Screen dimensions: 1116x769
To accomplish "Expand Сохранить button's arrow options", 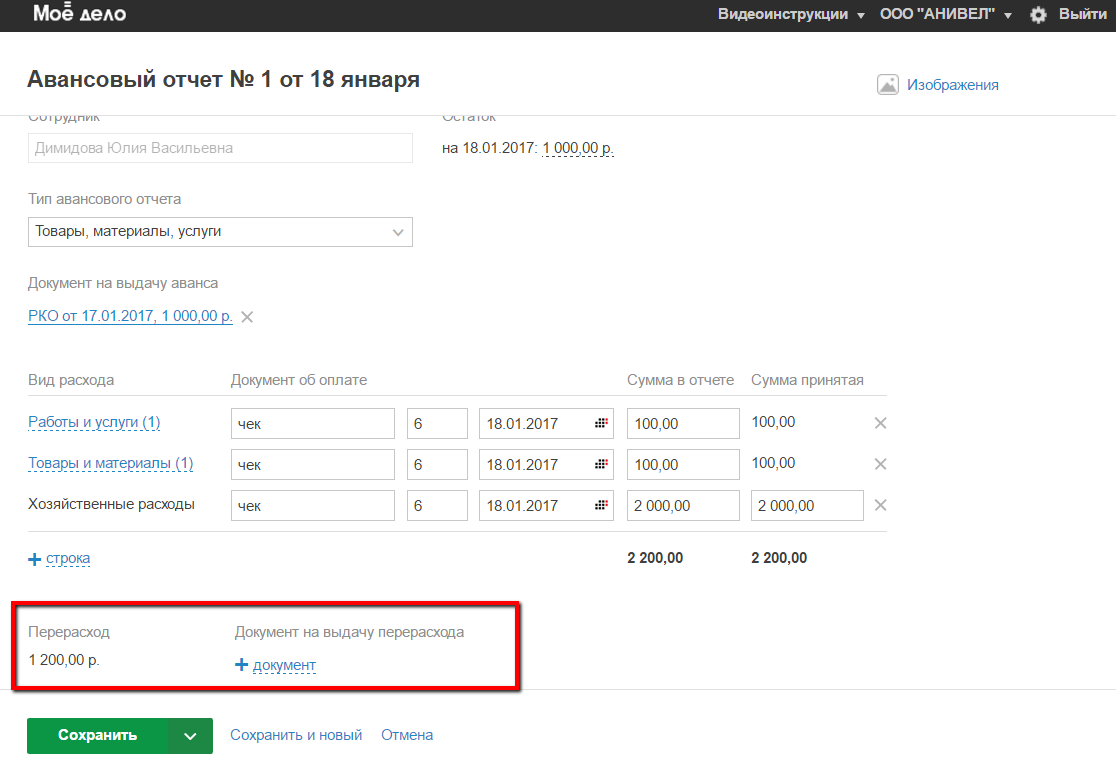I will pos(190,736).
